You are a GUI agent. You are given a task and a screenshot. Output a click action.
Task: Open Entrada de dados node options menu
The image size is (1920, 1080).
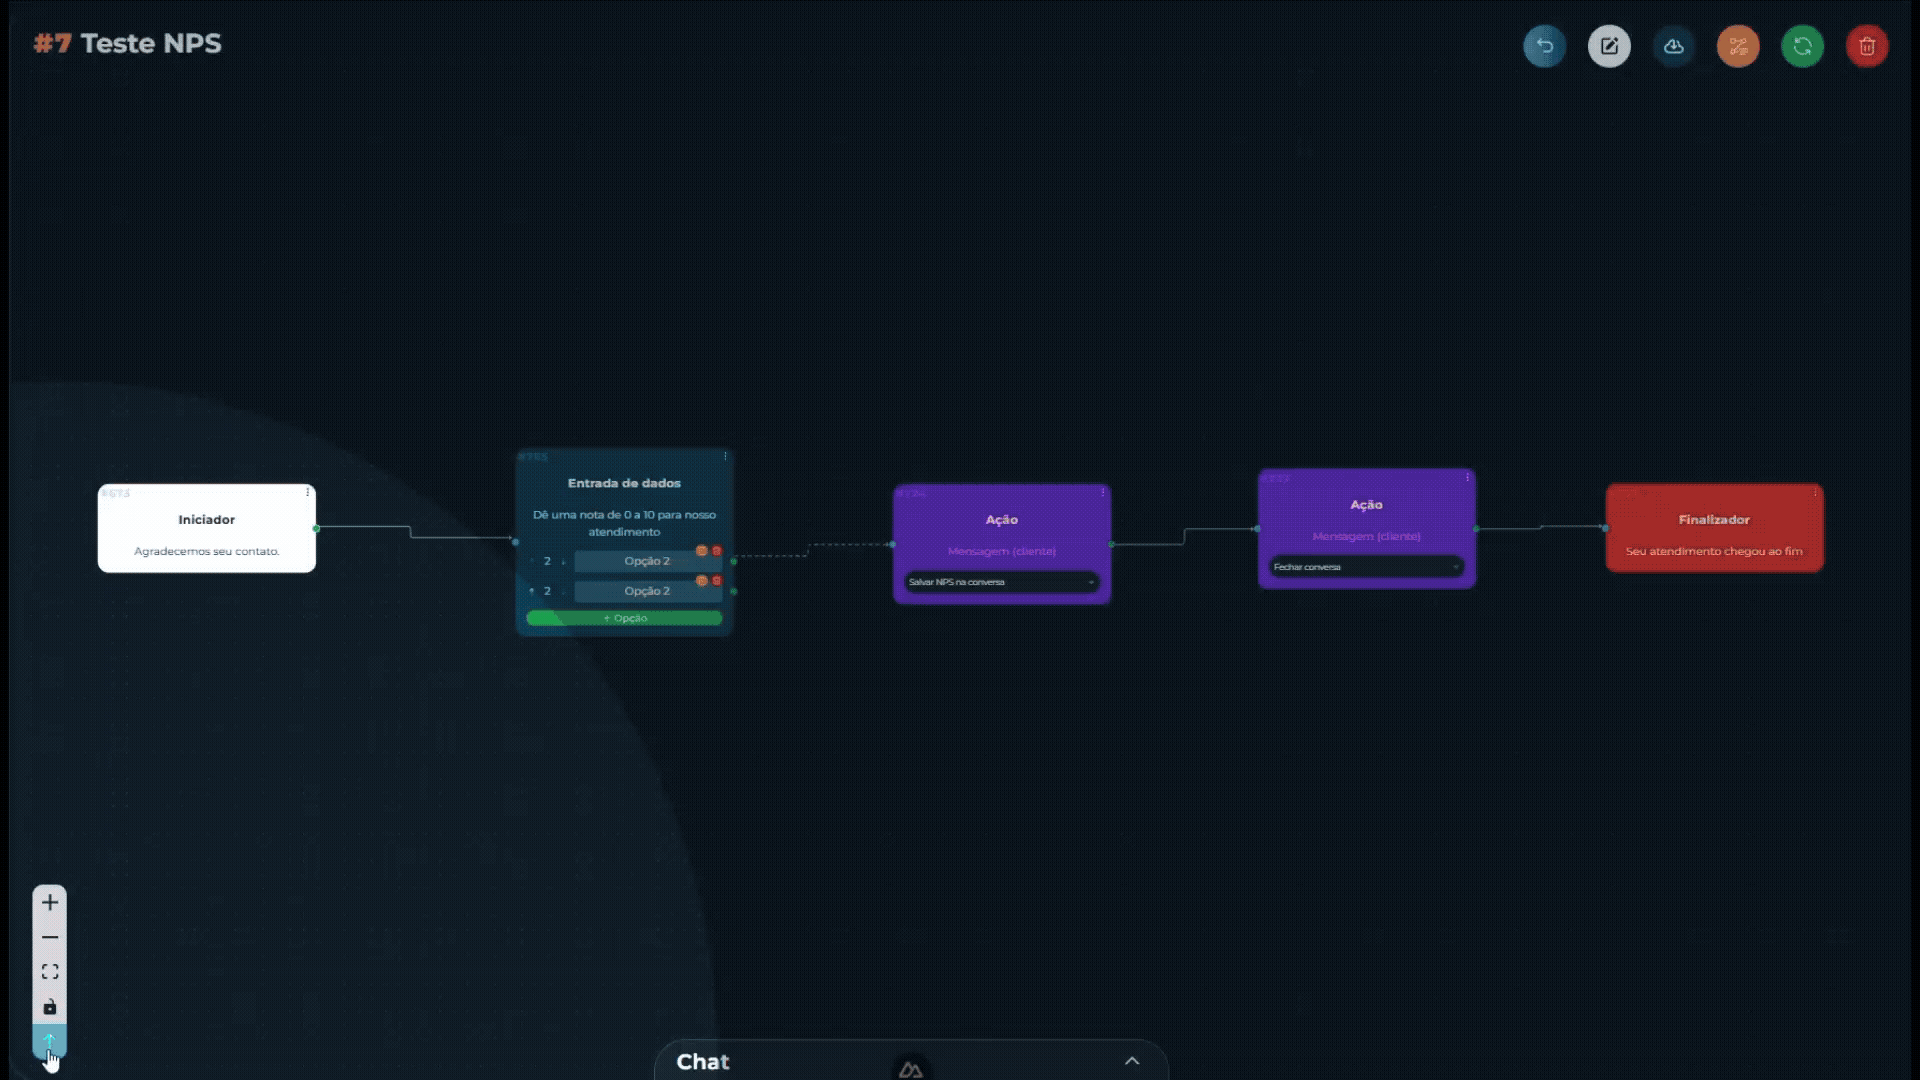click(725, 456)
